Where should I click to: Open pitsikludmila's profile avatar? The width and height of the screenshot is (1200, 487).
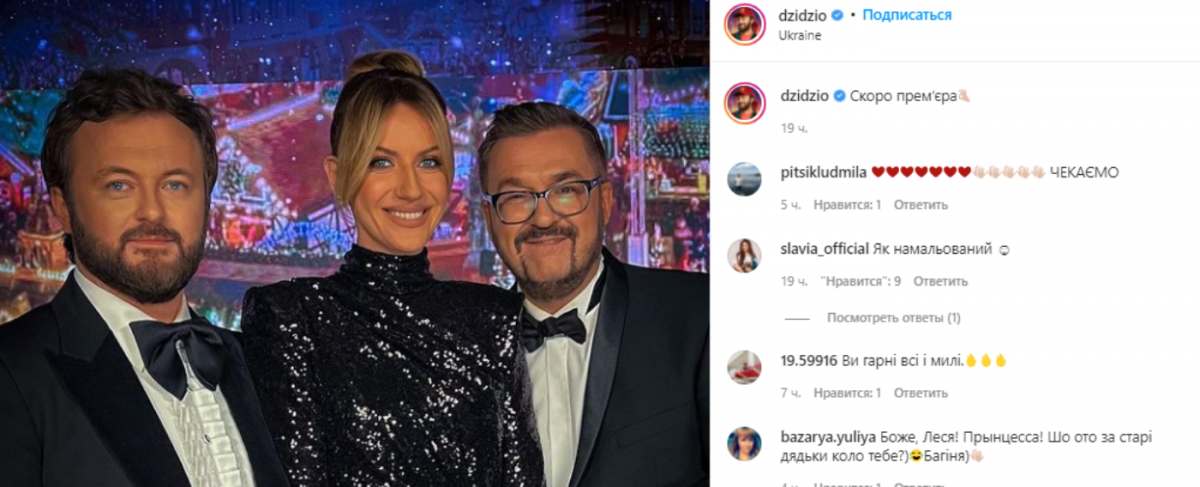click(x=746, y=180)
